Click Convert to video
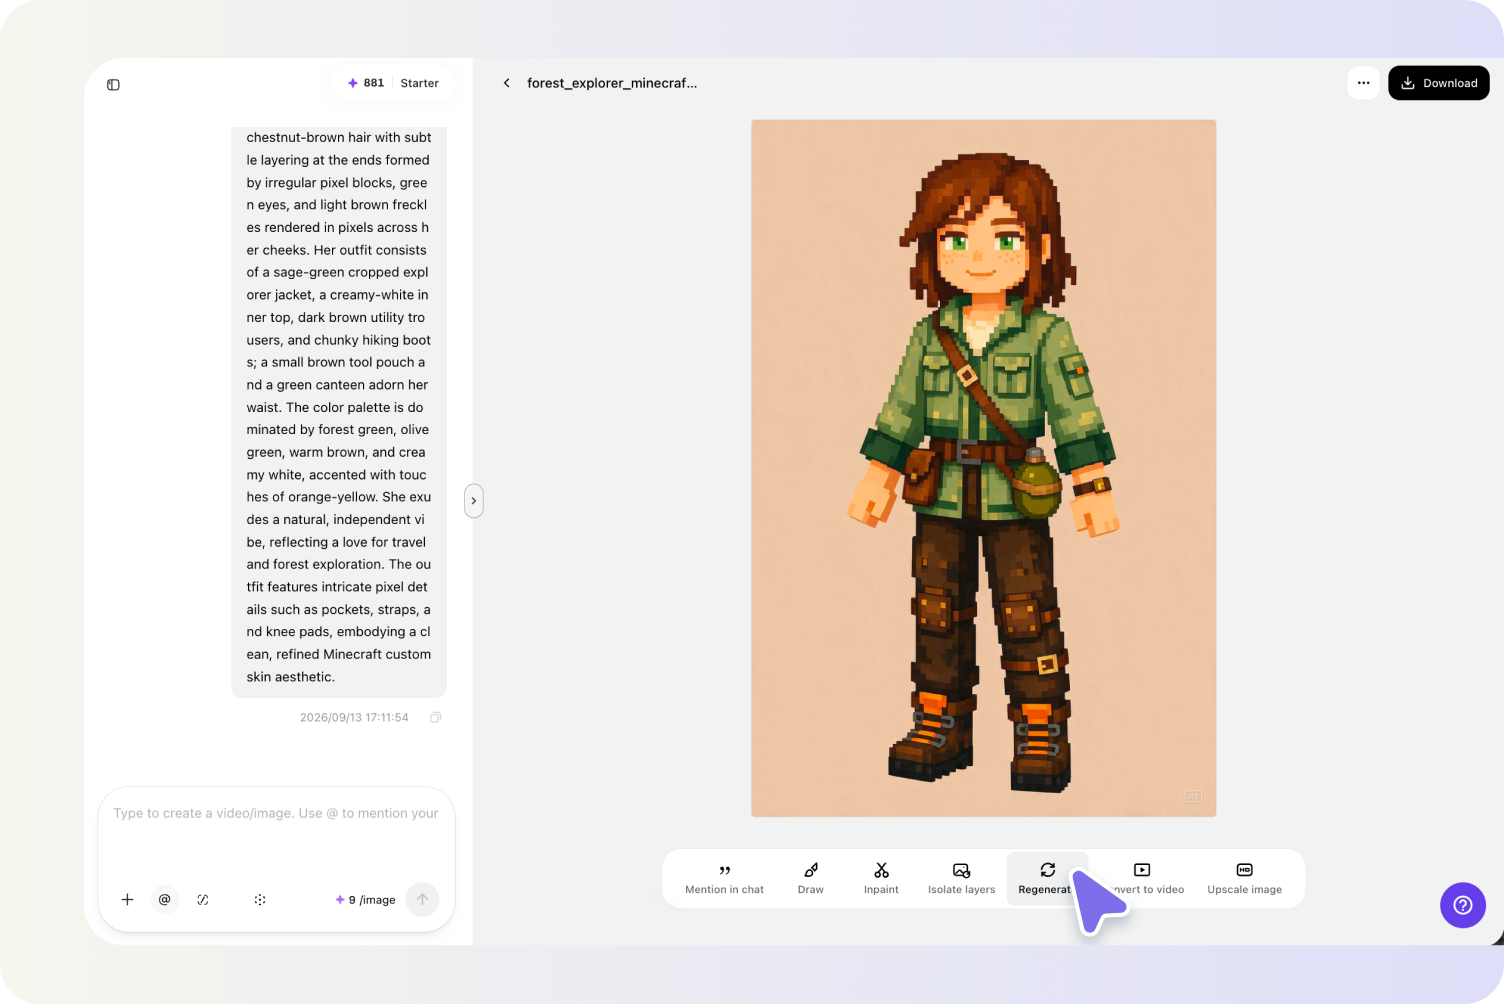 tap(1142, 879)
